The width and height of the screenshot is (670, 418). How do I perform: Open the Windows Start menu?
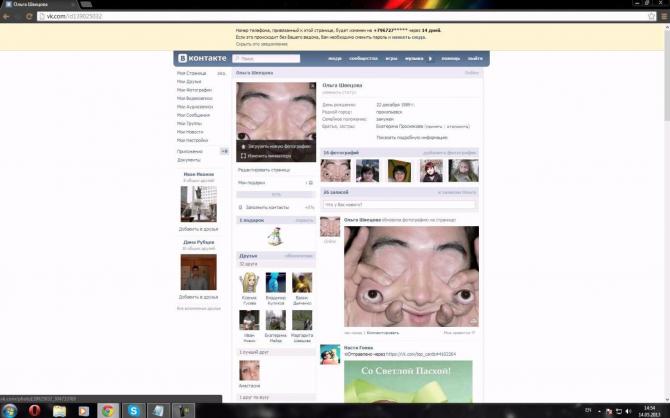point(9,410)
